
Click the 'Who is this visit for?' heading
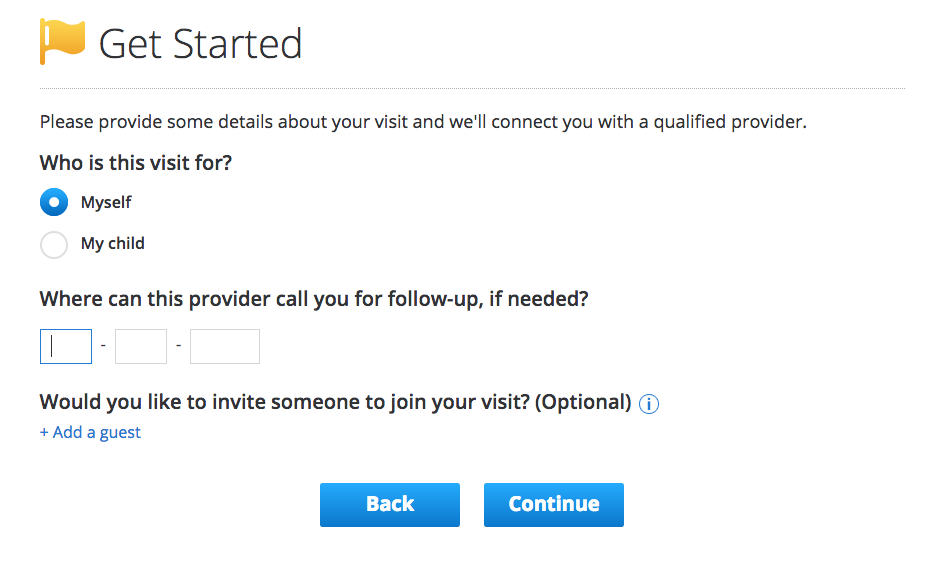coord(136,162)
